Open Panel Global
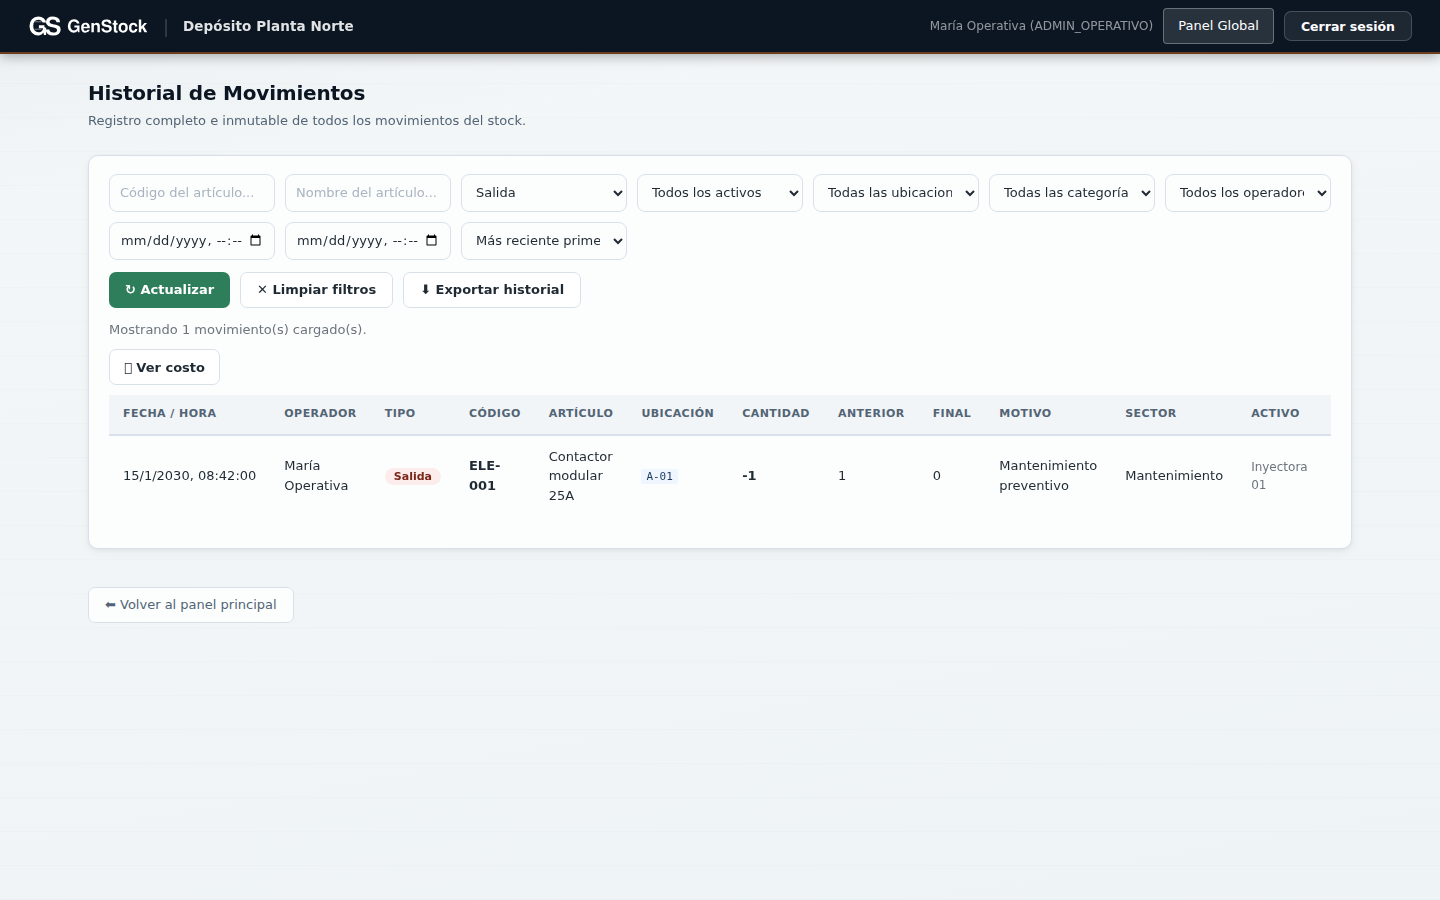1440x900 pixels. tap(1218, 26)
